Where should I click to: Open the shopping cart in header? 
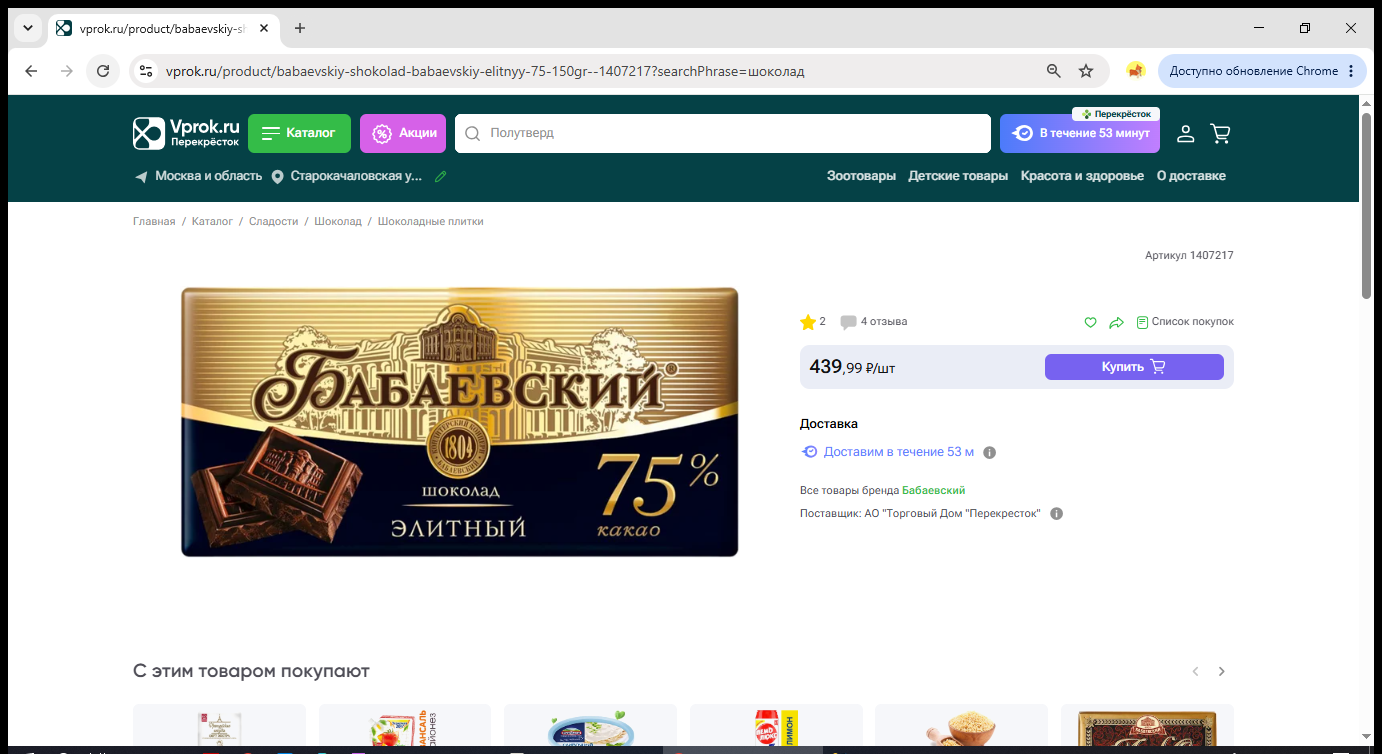[x=1220, y=133]
